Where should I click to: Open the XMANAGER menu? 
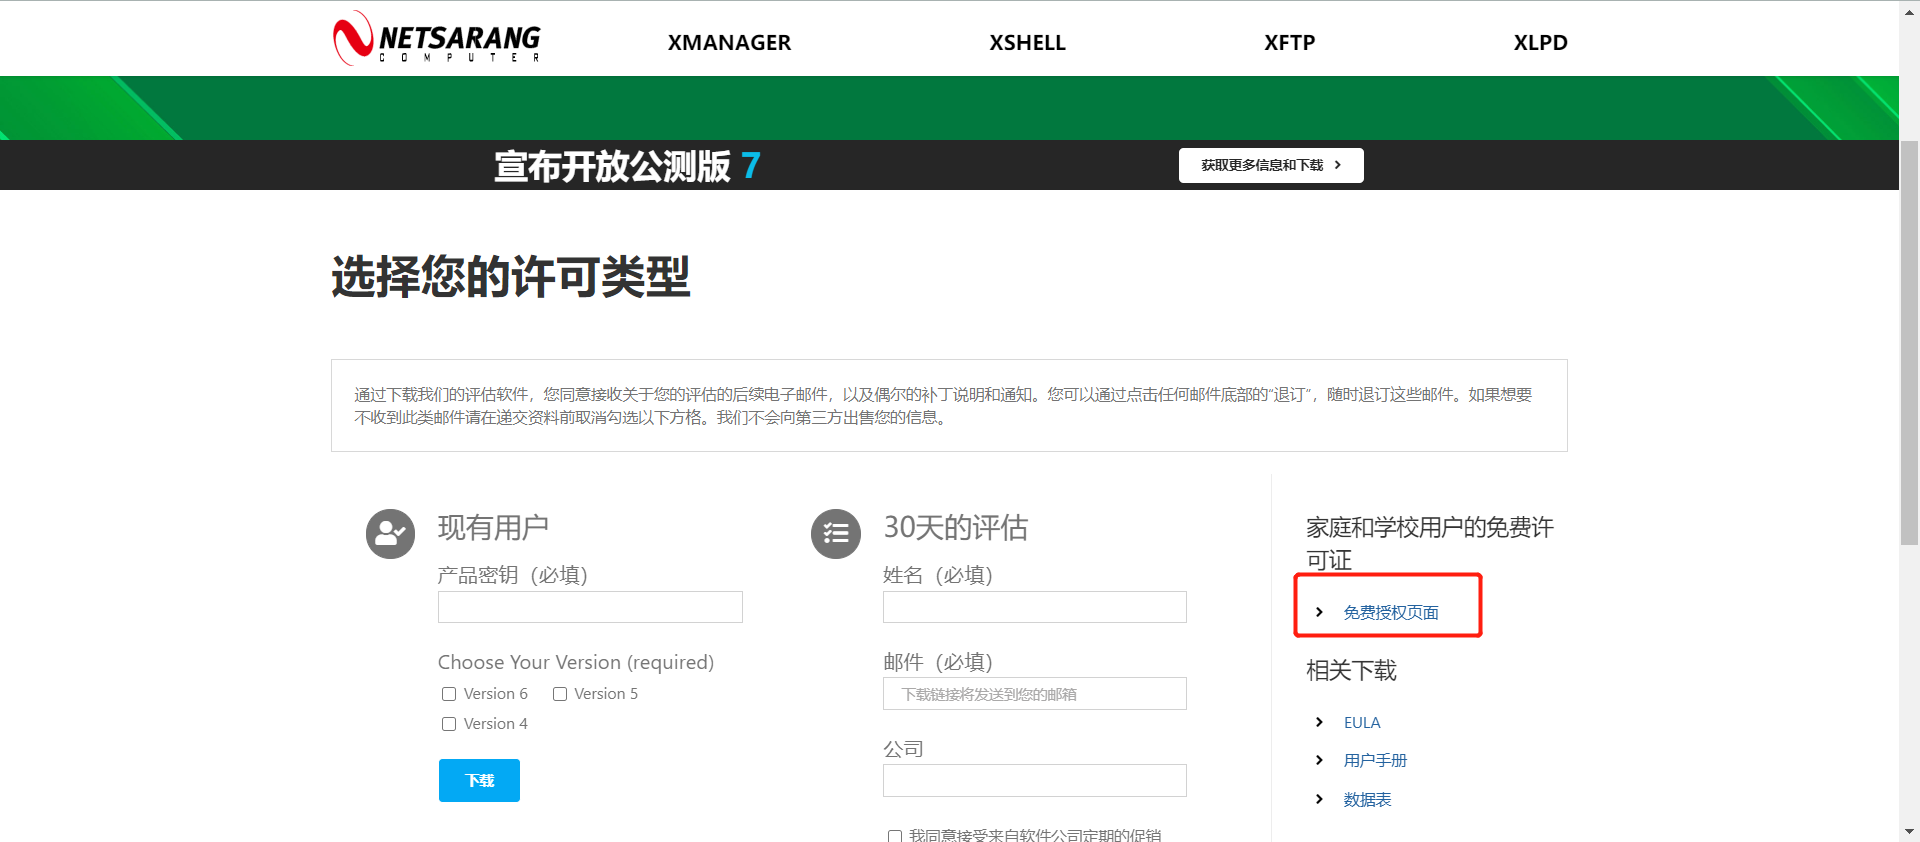pos(729,43)
